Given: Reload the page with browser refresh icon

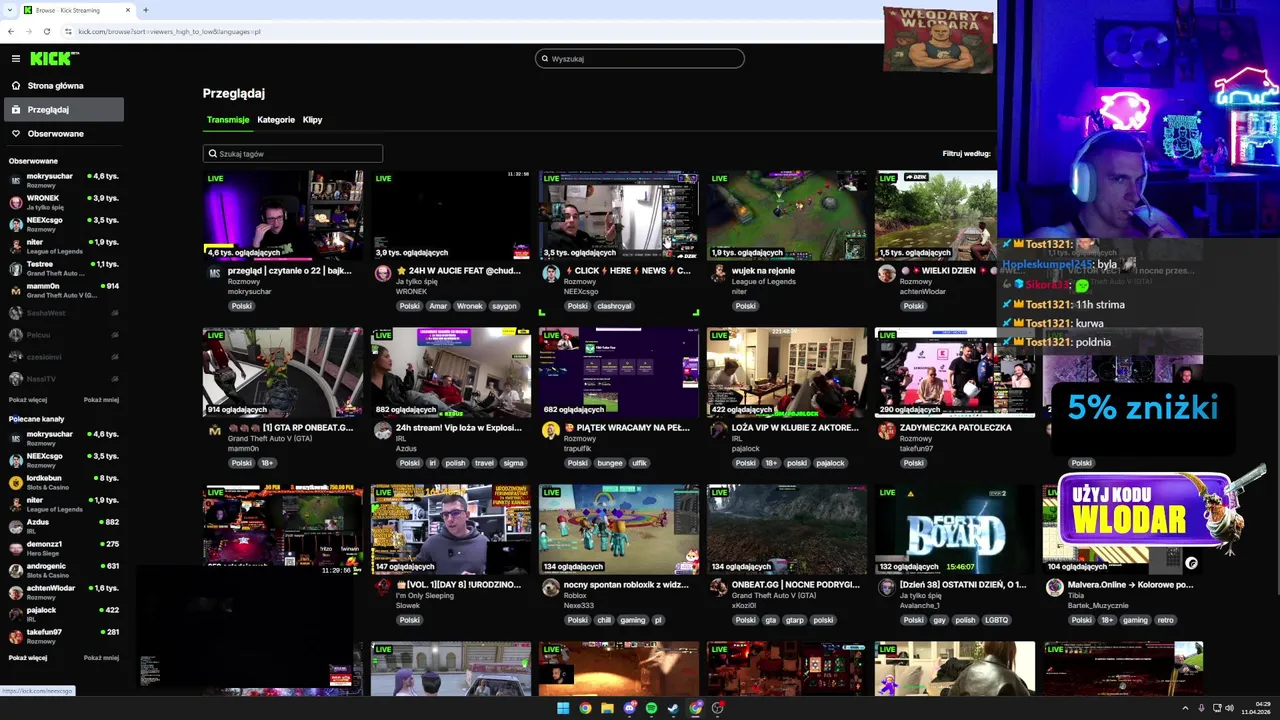Looking at the screenshot, I should click(x=47, y=31).
